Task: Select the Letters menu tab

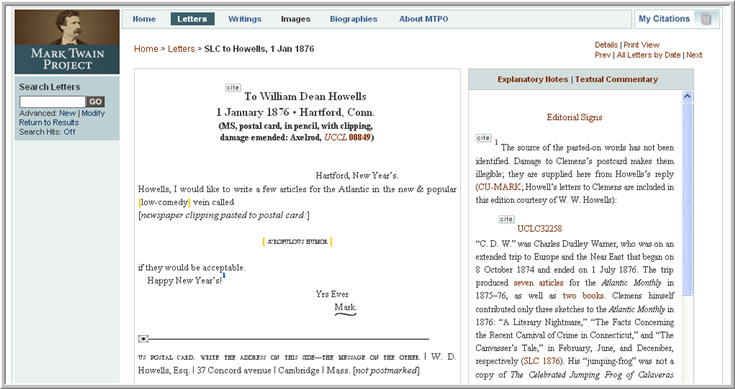Action: coord(192,19)
